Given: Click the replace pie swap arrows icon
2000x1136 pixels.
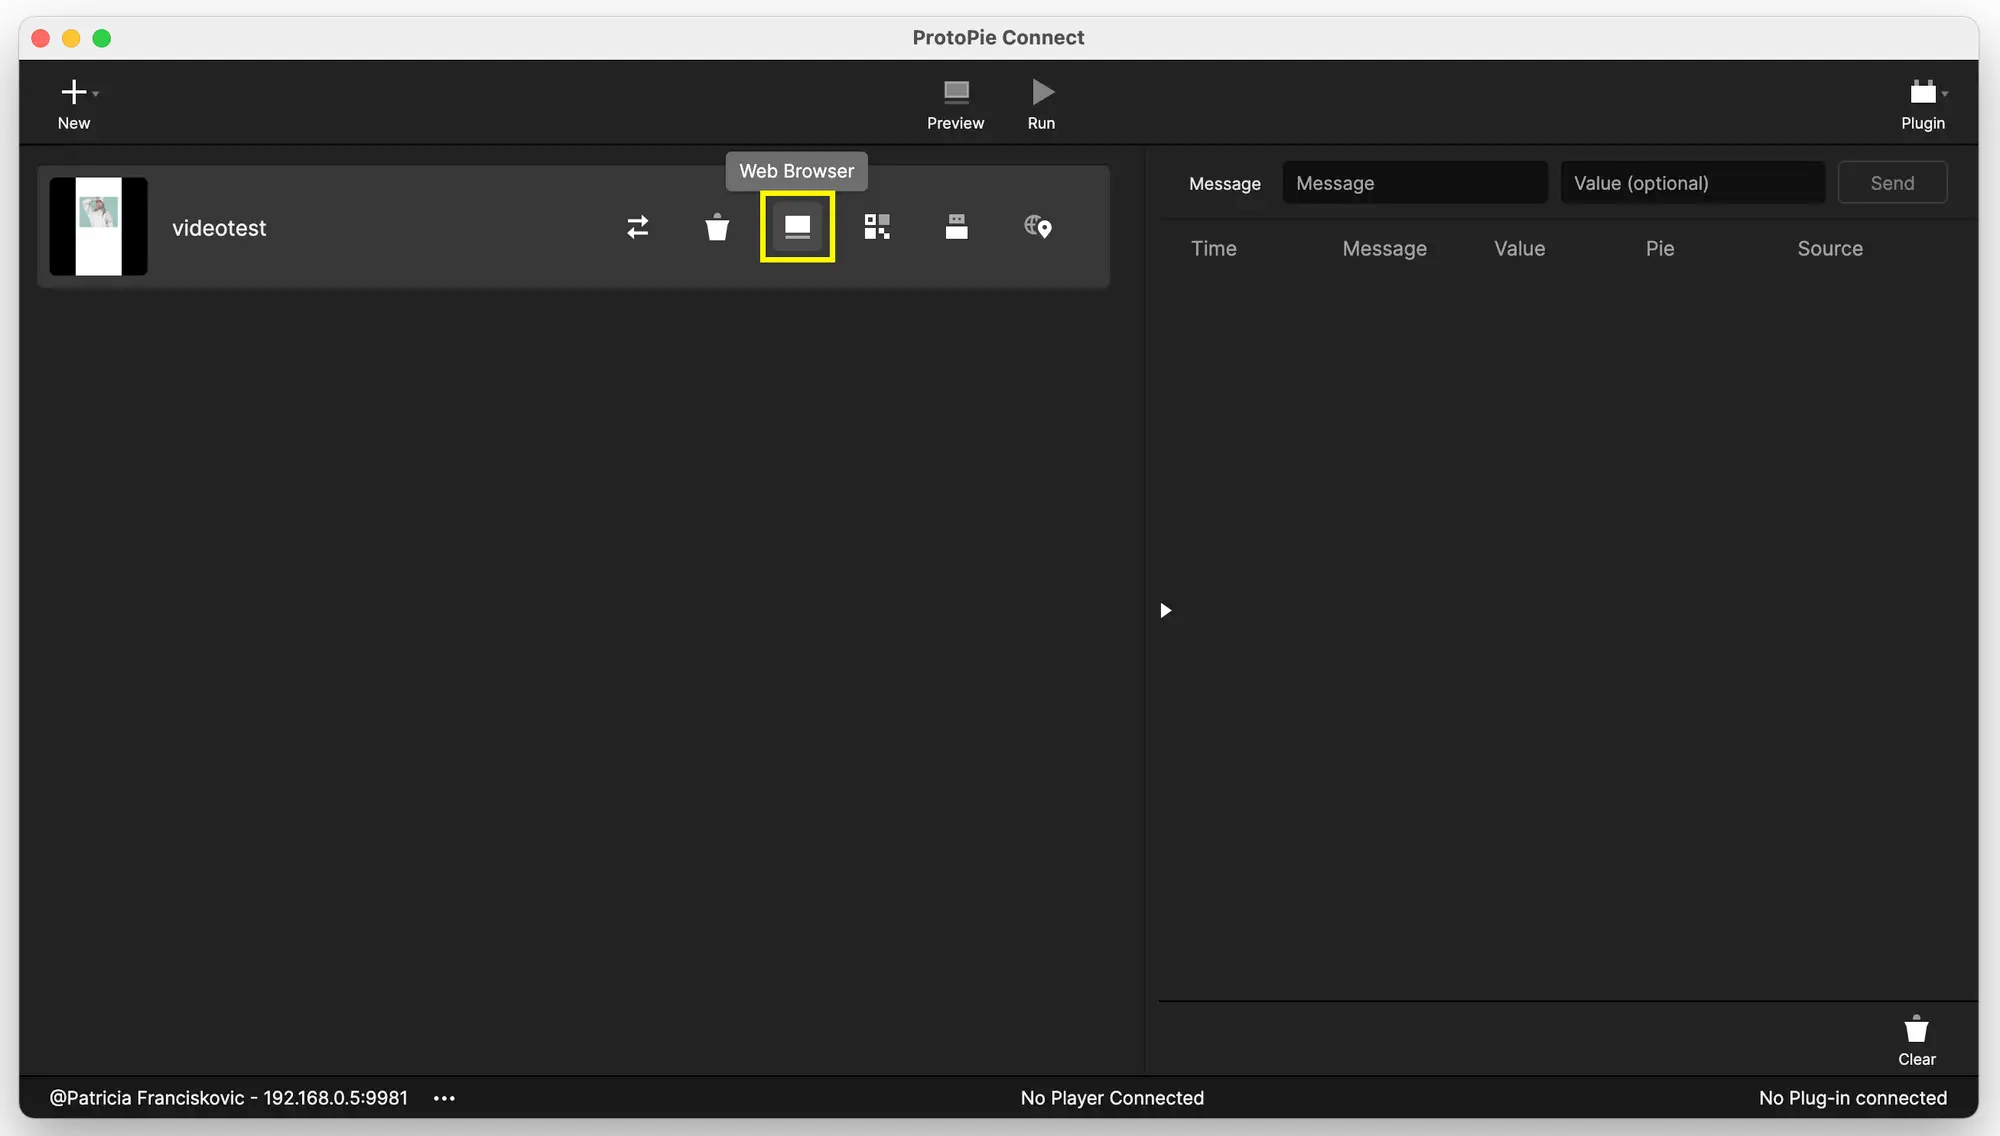Looking at the screenshot, I should coord(637,227).
